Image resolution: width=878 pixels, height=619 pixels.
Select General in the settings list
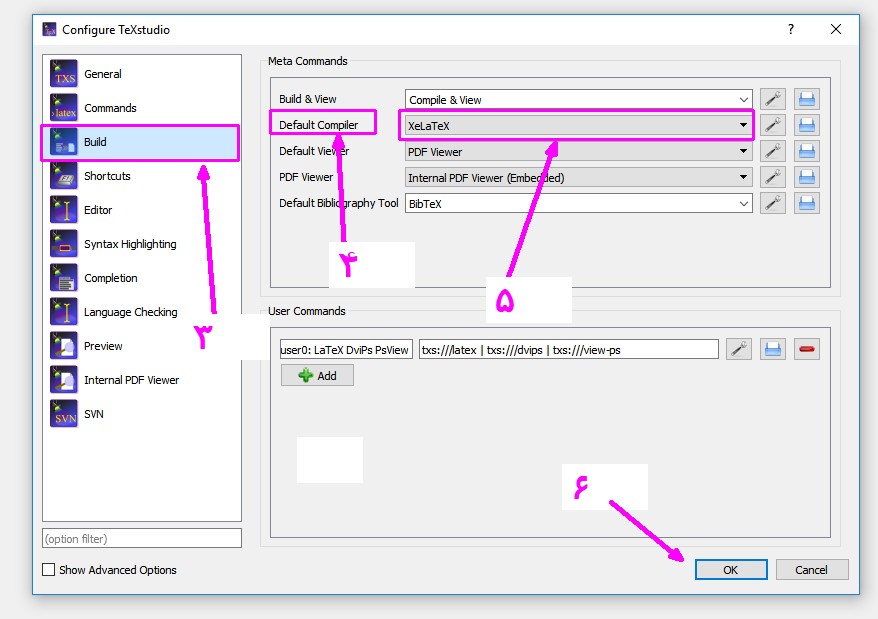point(142,74)
